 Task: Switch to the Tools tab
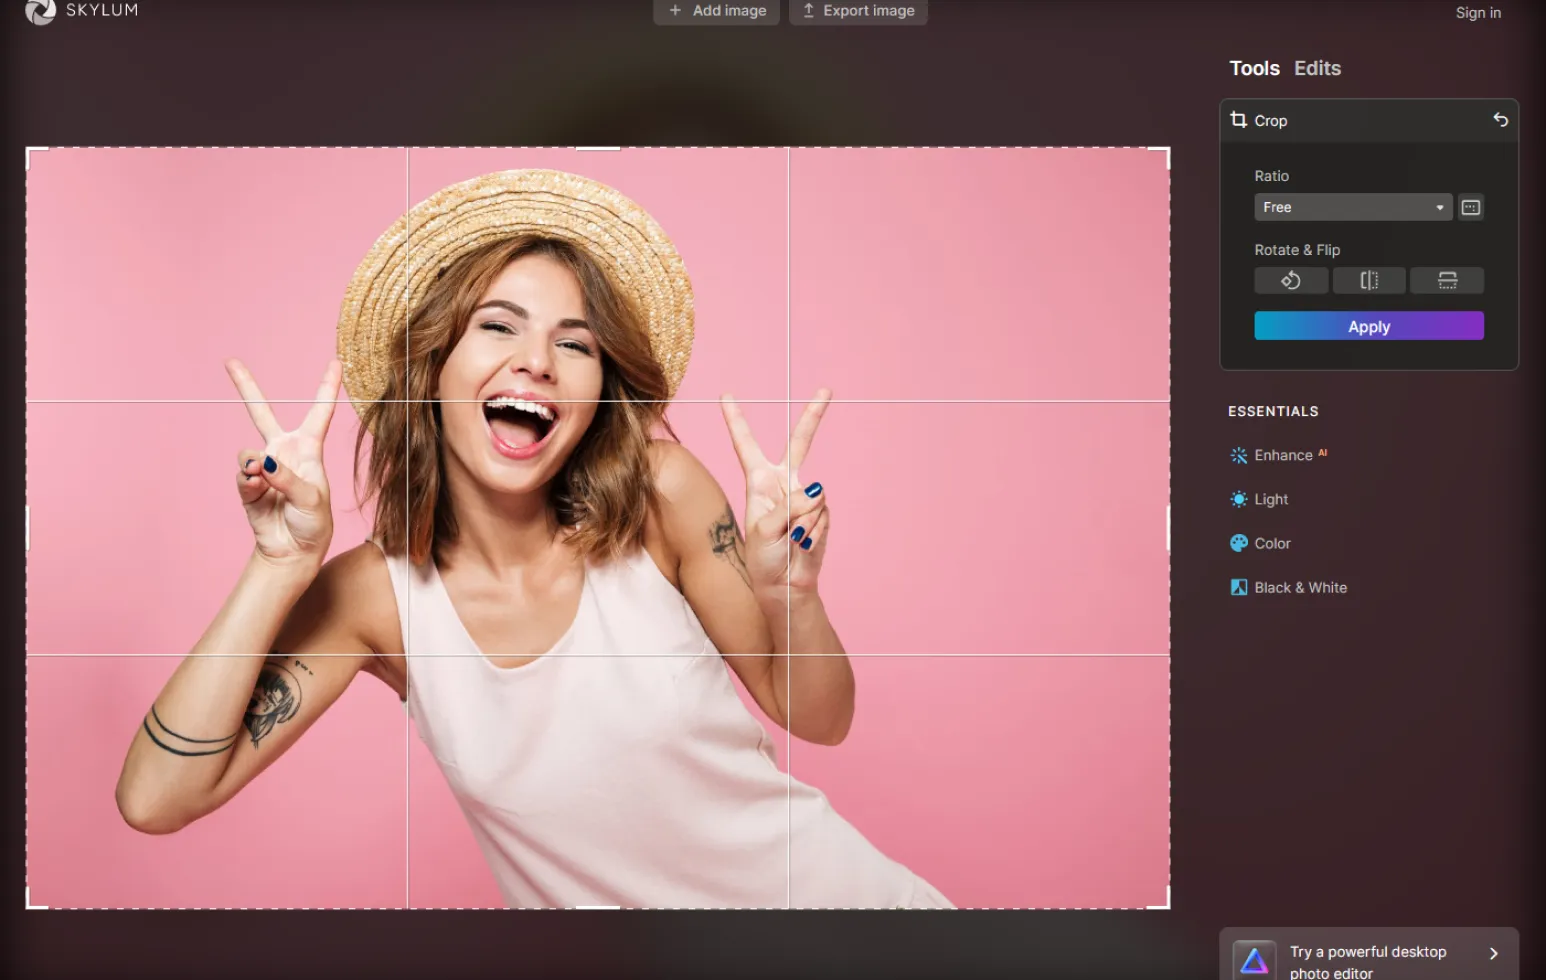[1254, 68]
